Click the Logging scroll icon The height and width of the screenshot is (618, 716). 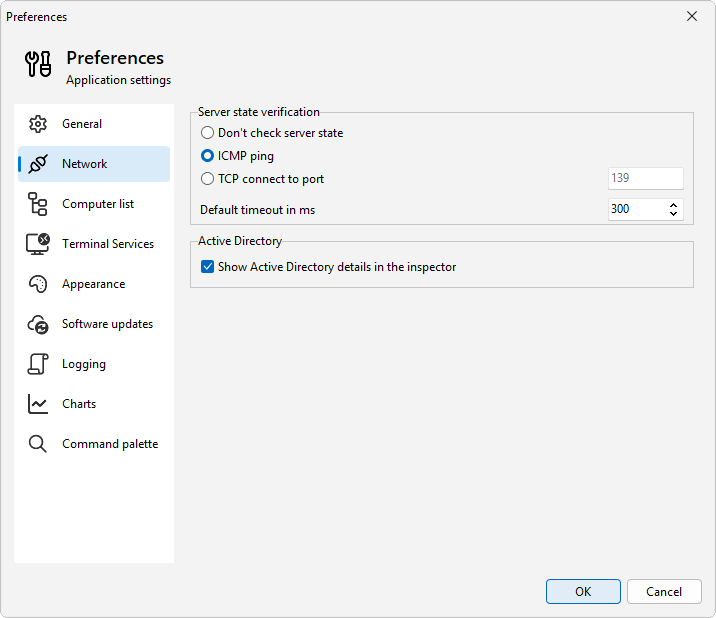[x=38, y=364]
